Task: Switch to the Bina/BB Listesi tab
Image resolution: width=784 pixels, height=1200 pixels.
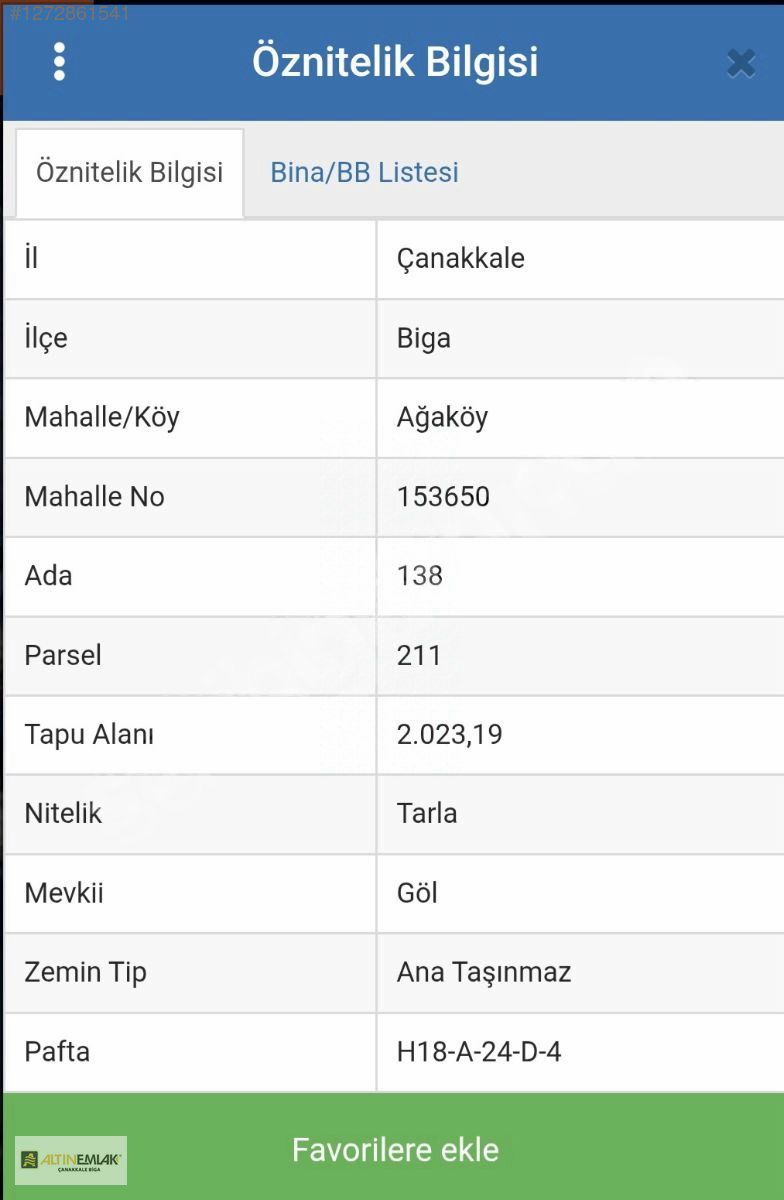Action: pyautogui.click(x=364, y=172)
